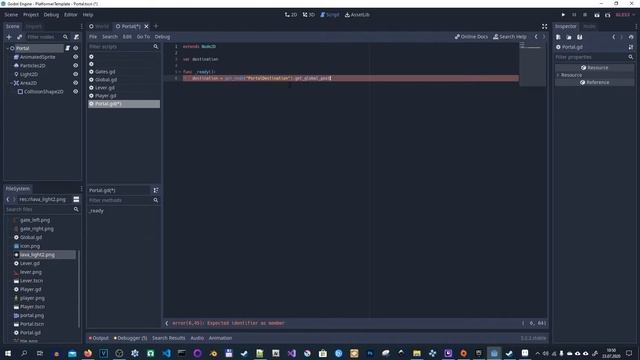Add a new node in Scene dock

tap(9, 37)
